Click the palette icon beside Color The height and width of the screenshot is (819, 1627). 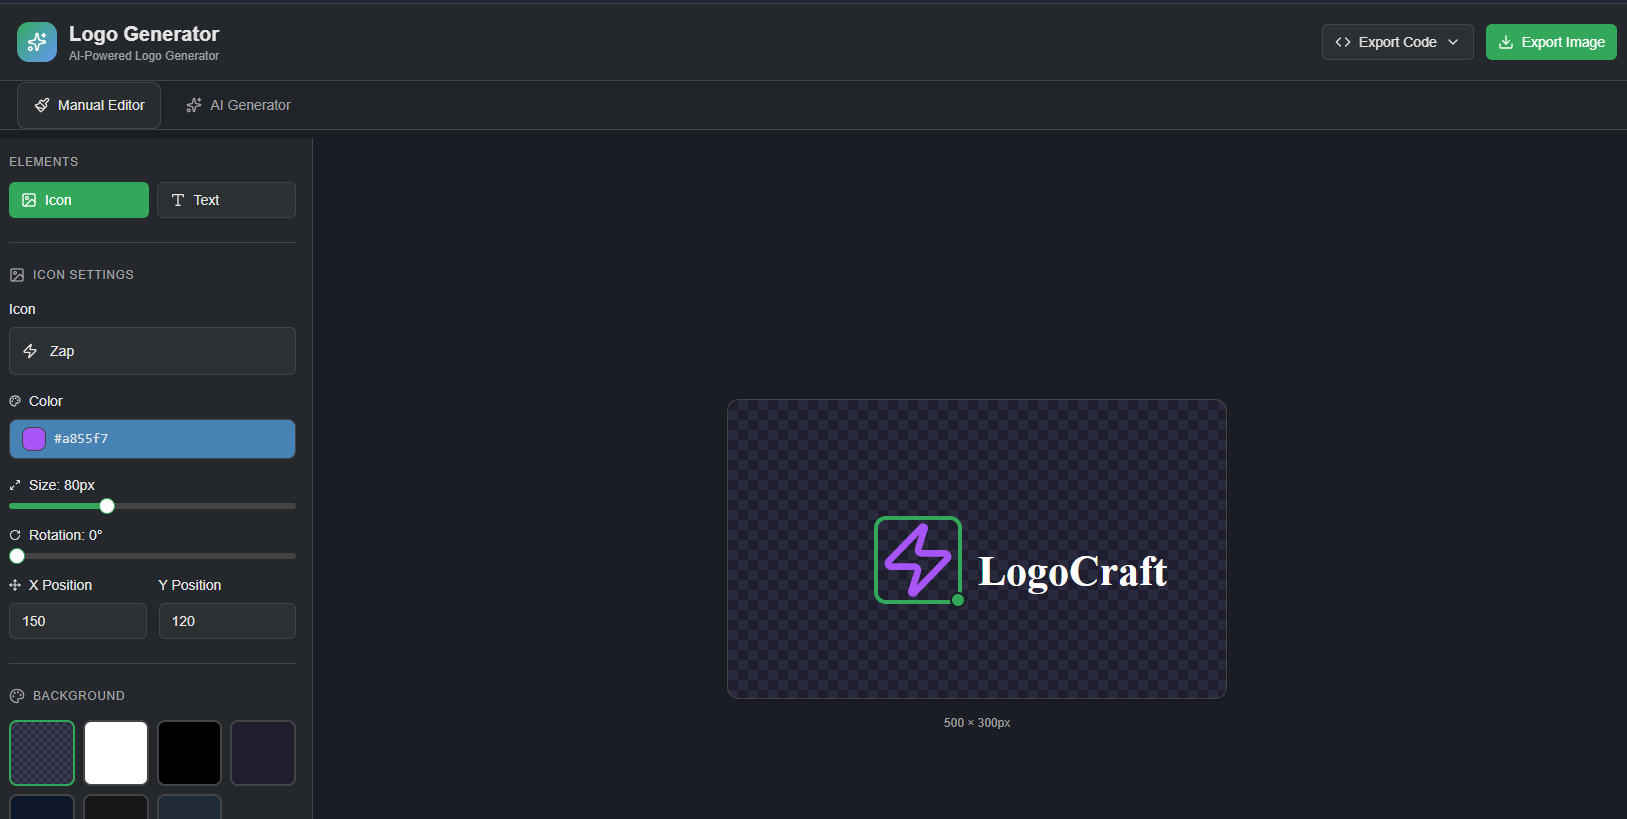pyautogui.click(x=15, y=401)
